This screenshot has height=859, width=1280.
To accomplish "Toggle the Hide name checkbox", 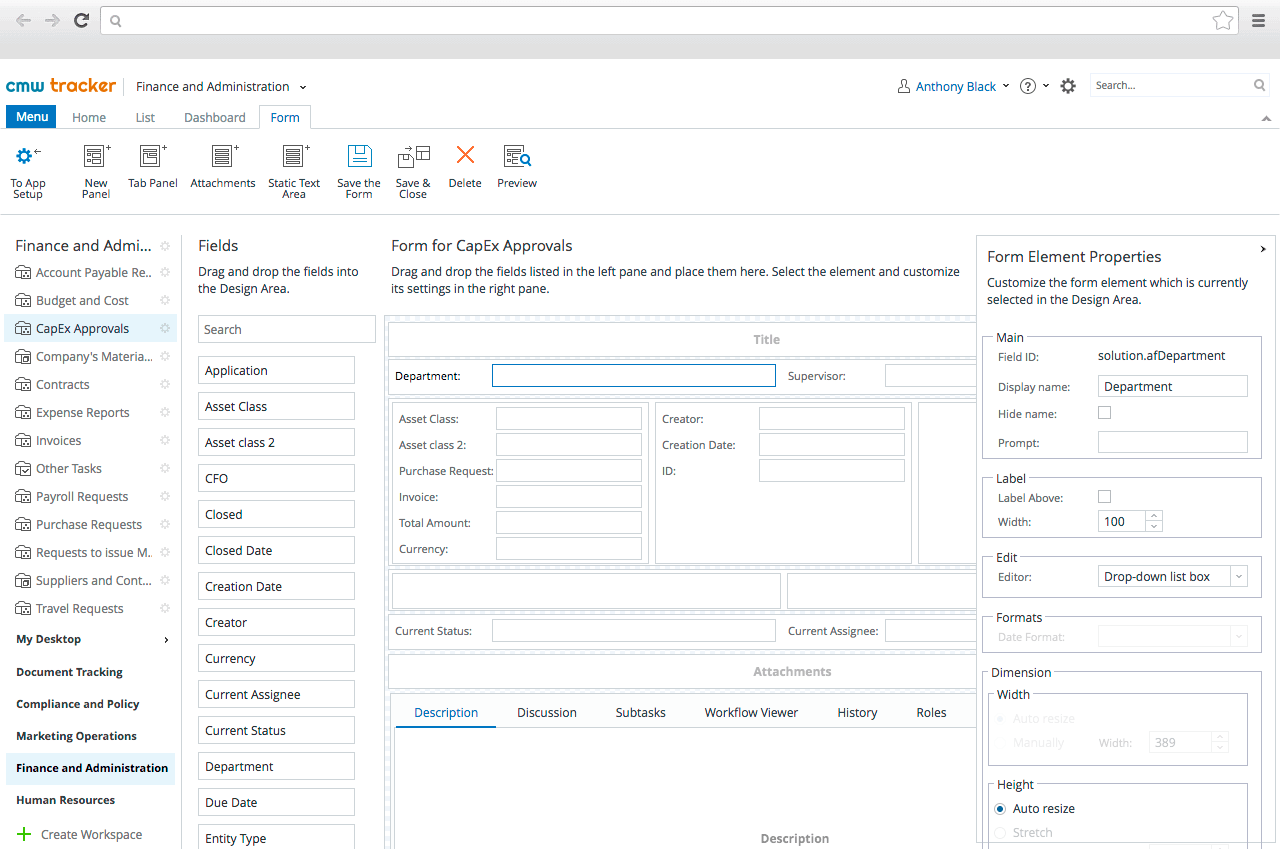I will [1104, 412].
